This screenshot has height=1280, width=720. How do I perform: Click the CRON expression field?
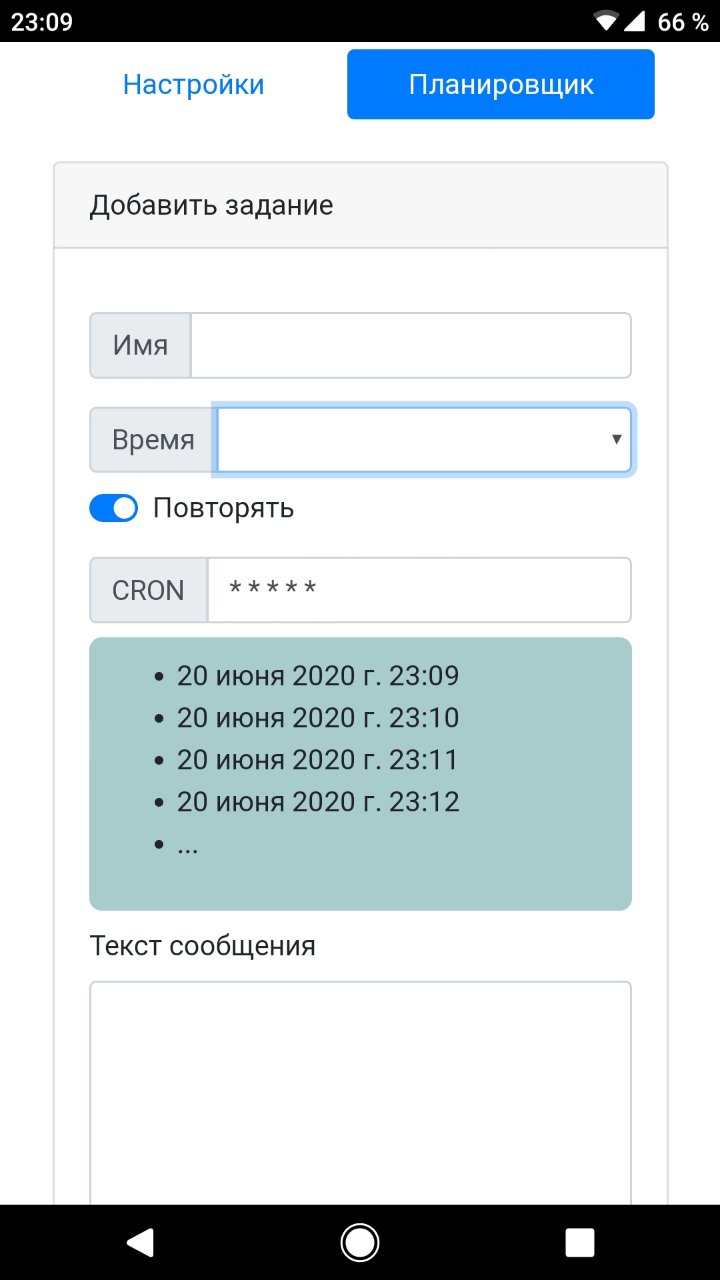tap(418, 590)
